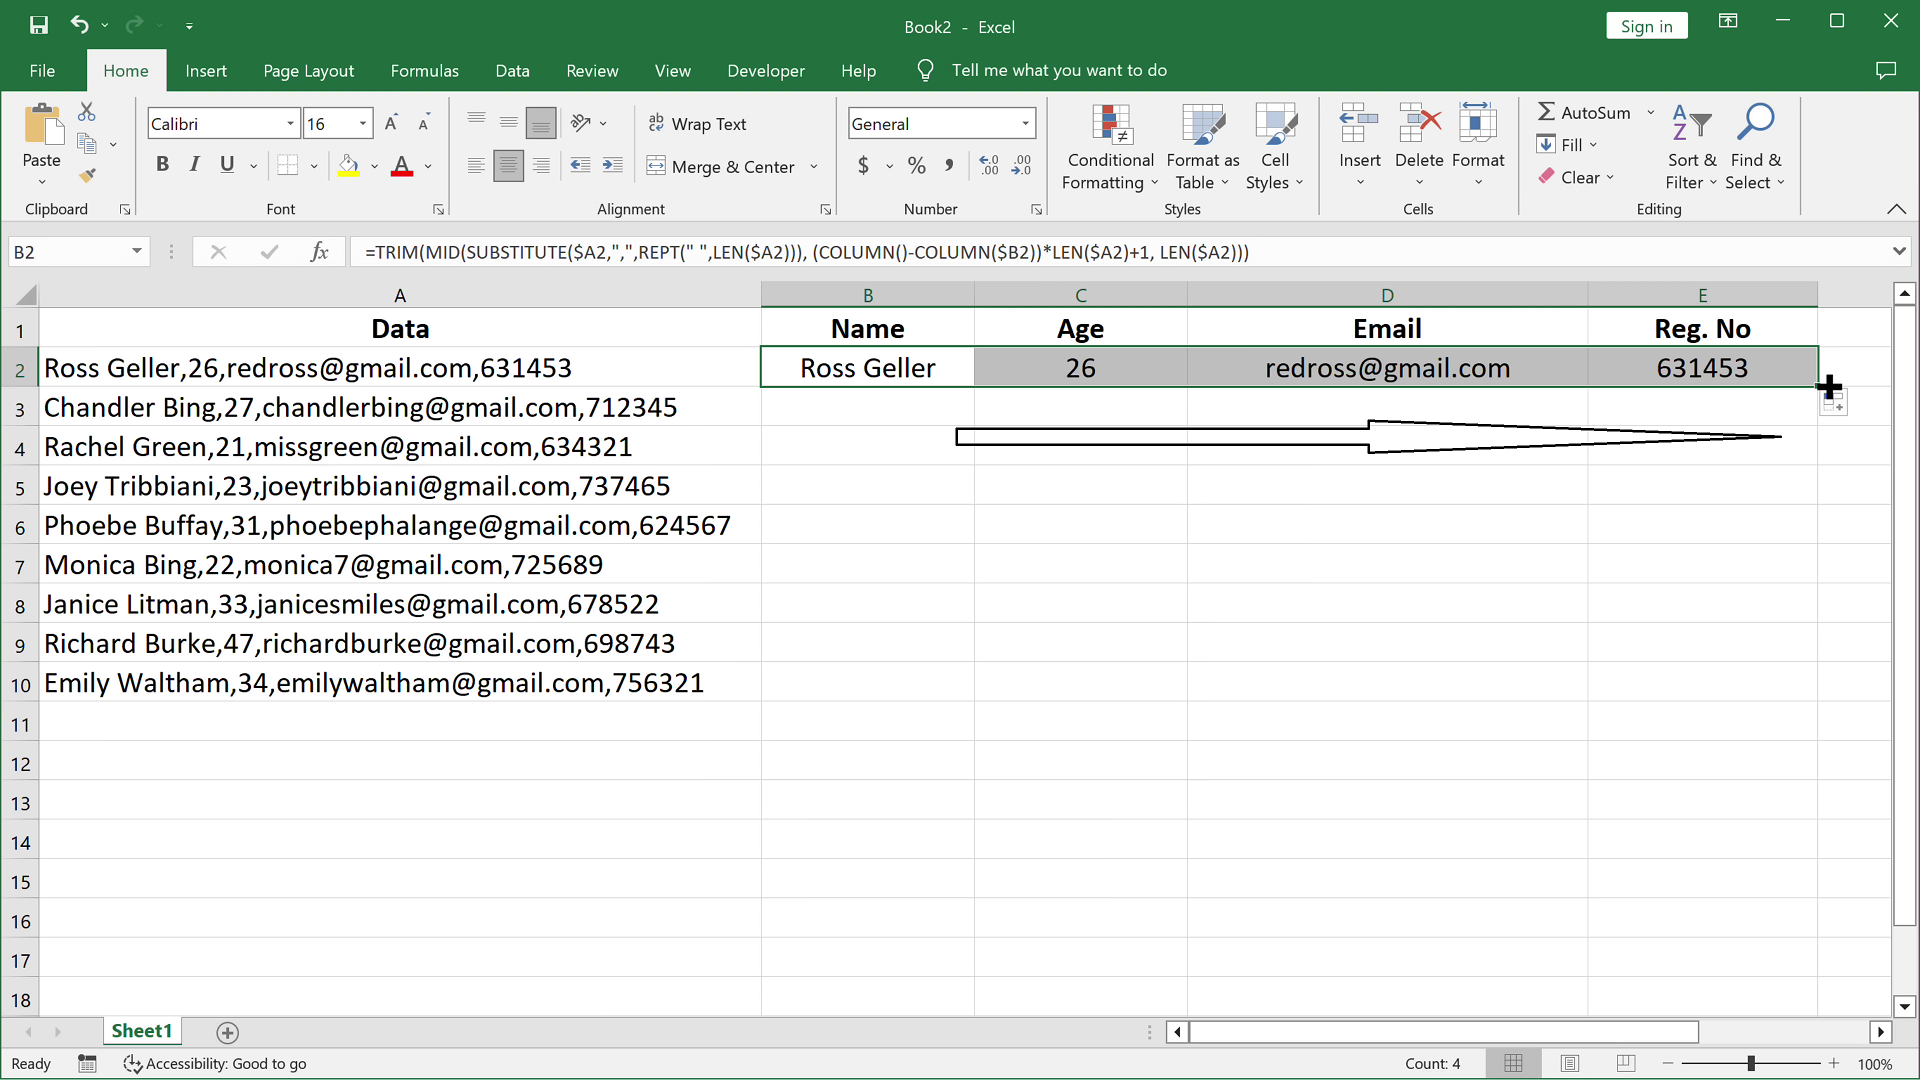1920x1080 pixels.
Task: Open the font size dropdown
Action: (363, 124)
